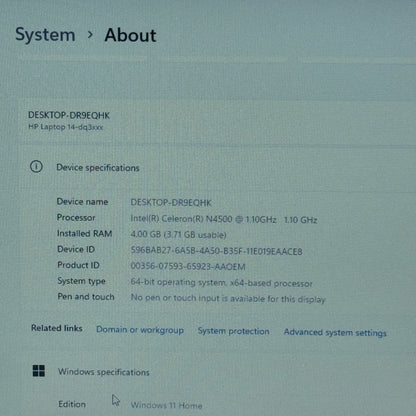Screen dimensions: 416x416
Task: Collapse the Windows specifications section header
Action: (104, 372)
